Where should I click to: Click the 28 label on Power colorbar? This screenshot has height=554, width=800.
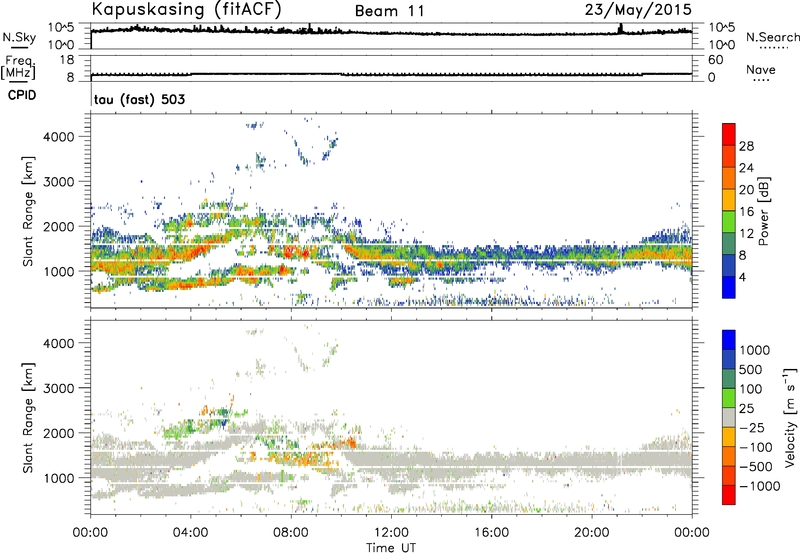point(746,146)
